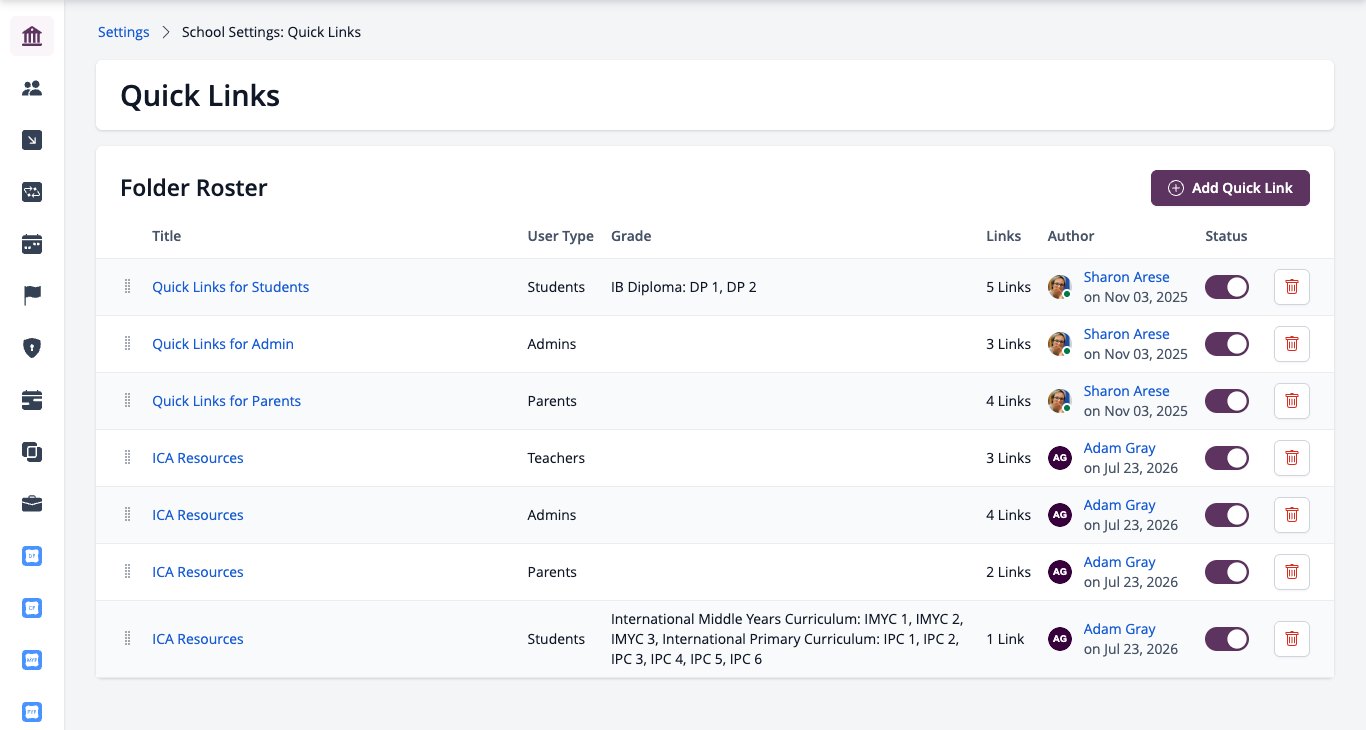Click the Add Quick Link button

coord(1230,188)
